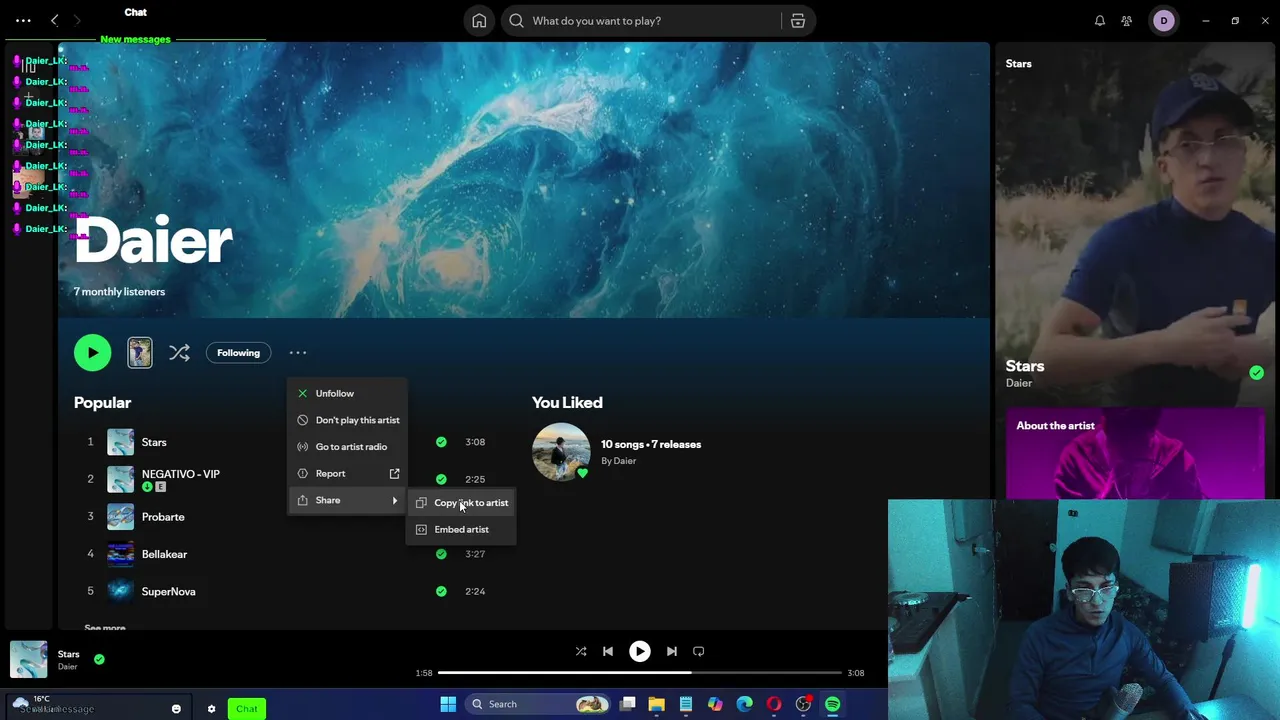The height and width of the screenshot is (720, 1280).
Task: Toggle repeat in the player bar
Action: tap(699, 651)
